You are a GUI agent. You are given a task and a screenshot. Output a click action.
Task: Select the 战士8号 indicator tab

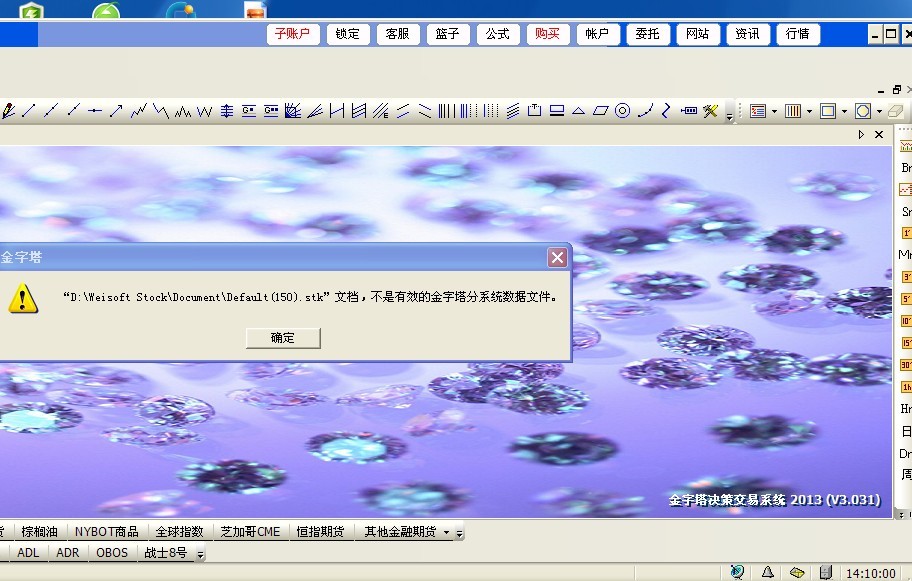(166, 553)
